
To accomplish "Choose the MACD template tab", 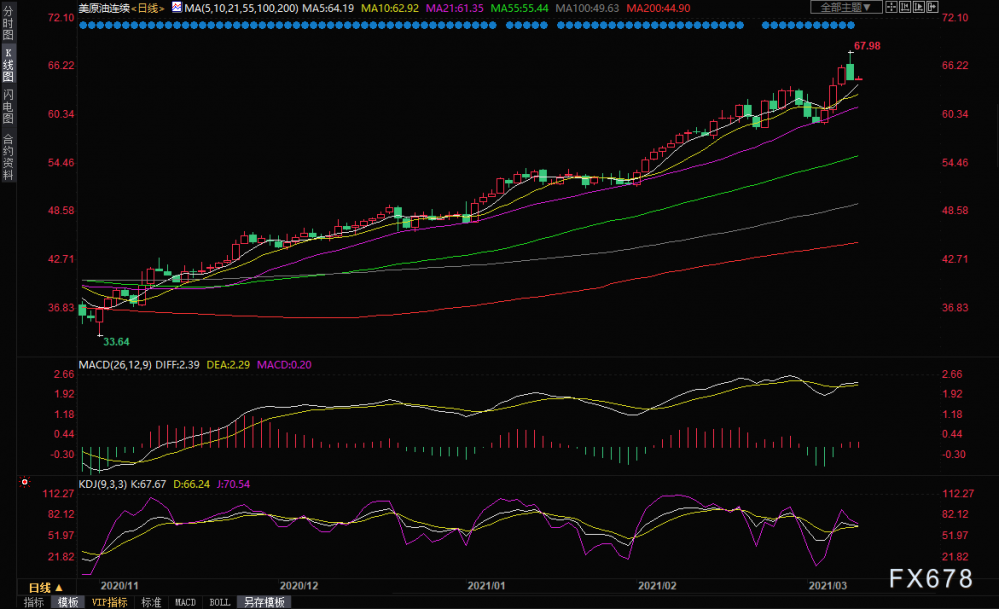I will (185, 602).
